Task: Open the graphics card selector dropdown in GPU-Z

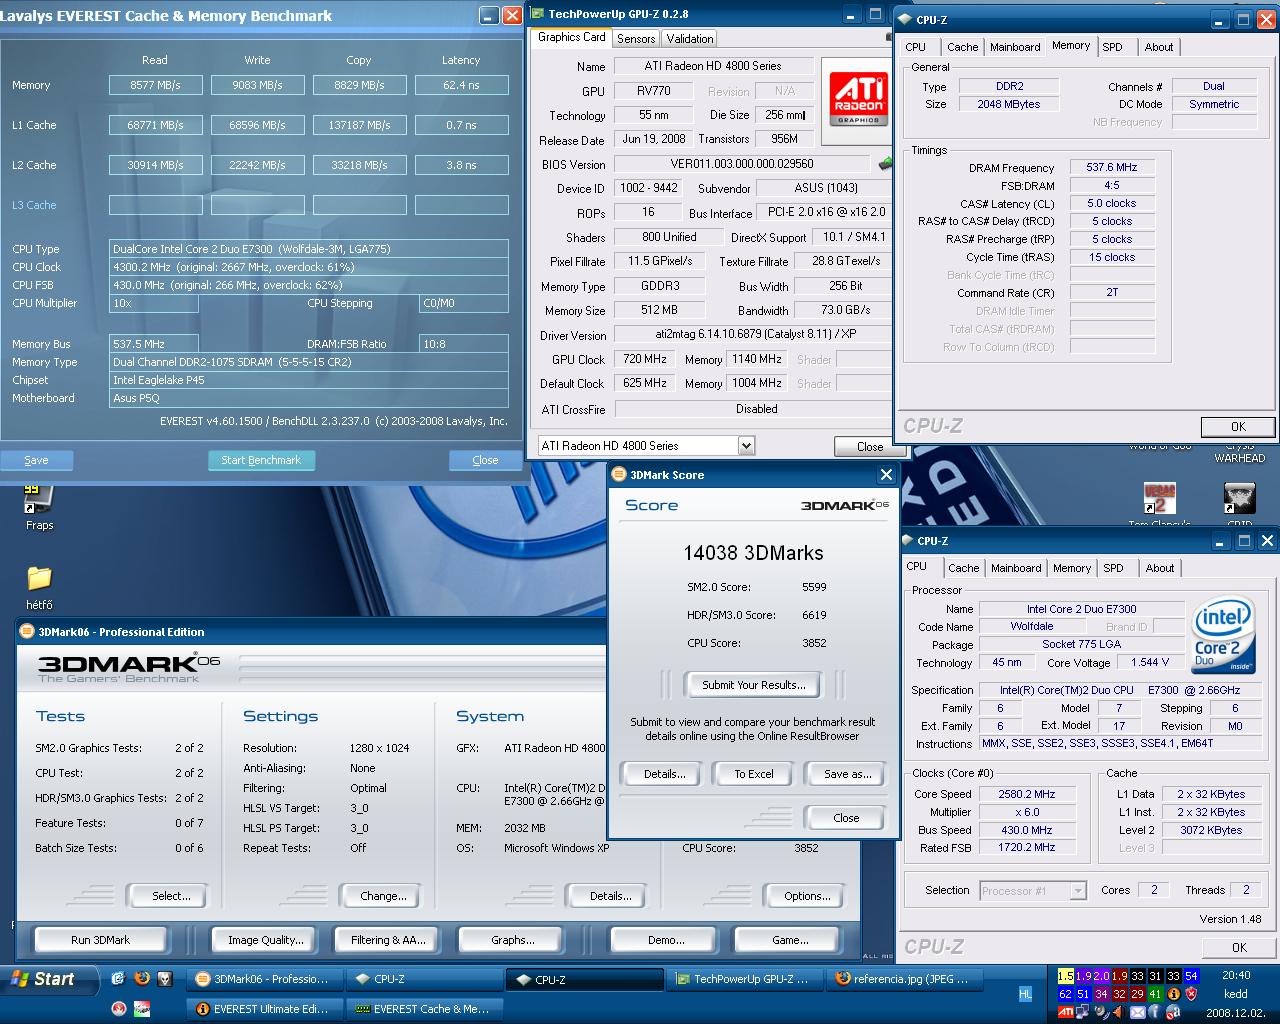Action: [746, 445]
